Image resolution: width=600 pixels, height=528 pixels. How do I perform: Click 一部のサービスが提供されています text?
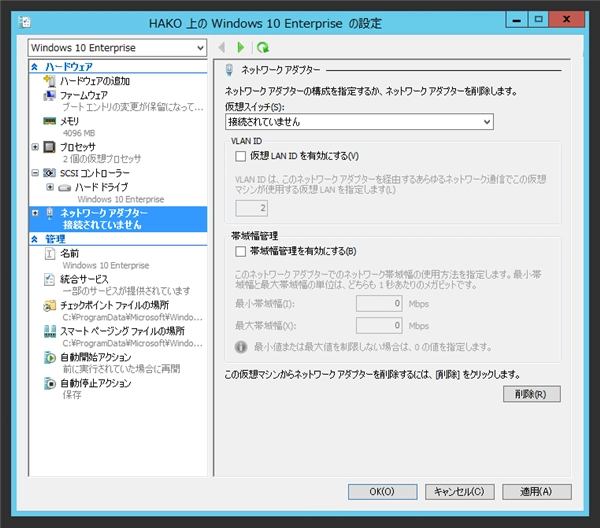[x=126, y=291]
